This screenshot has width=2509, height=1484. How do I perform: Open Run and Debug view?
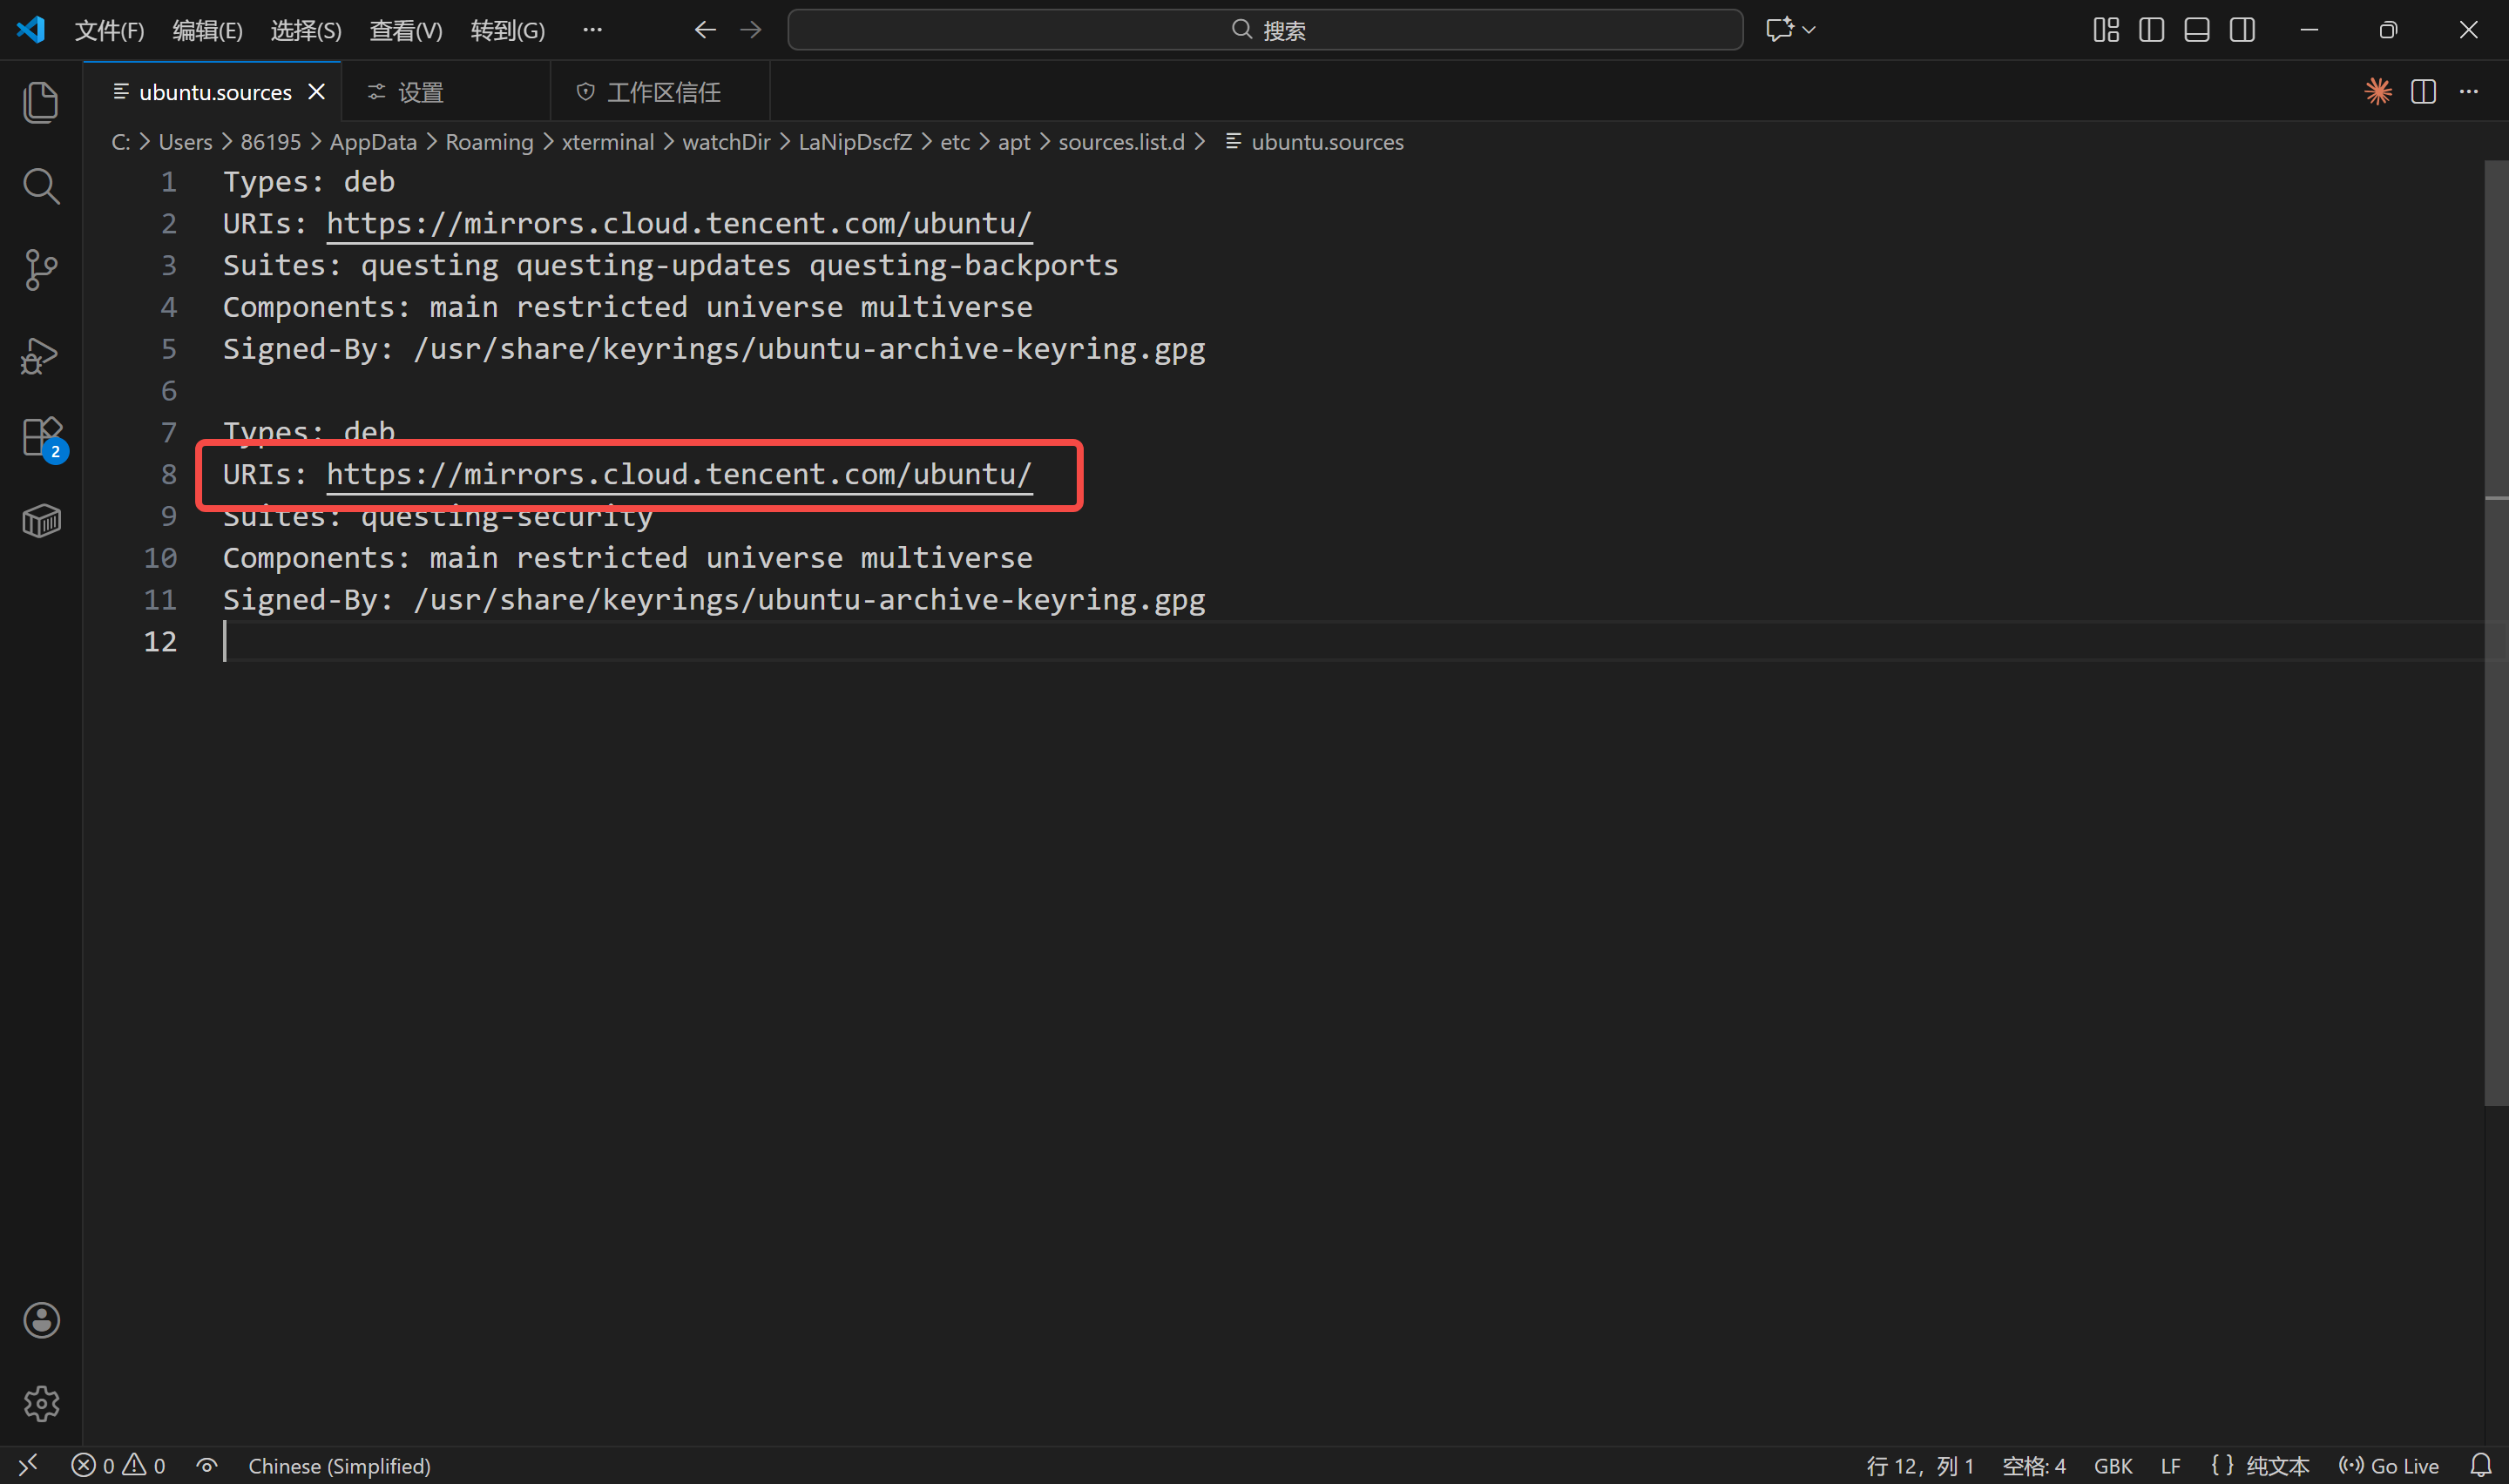coord(41,355)
